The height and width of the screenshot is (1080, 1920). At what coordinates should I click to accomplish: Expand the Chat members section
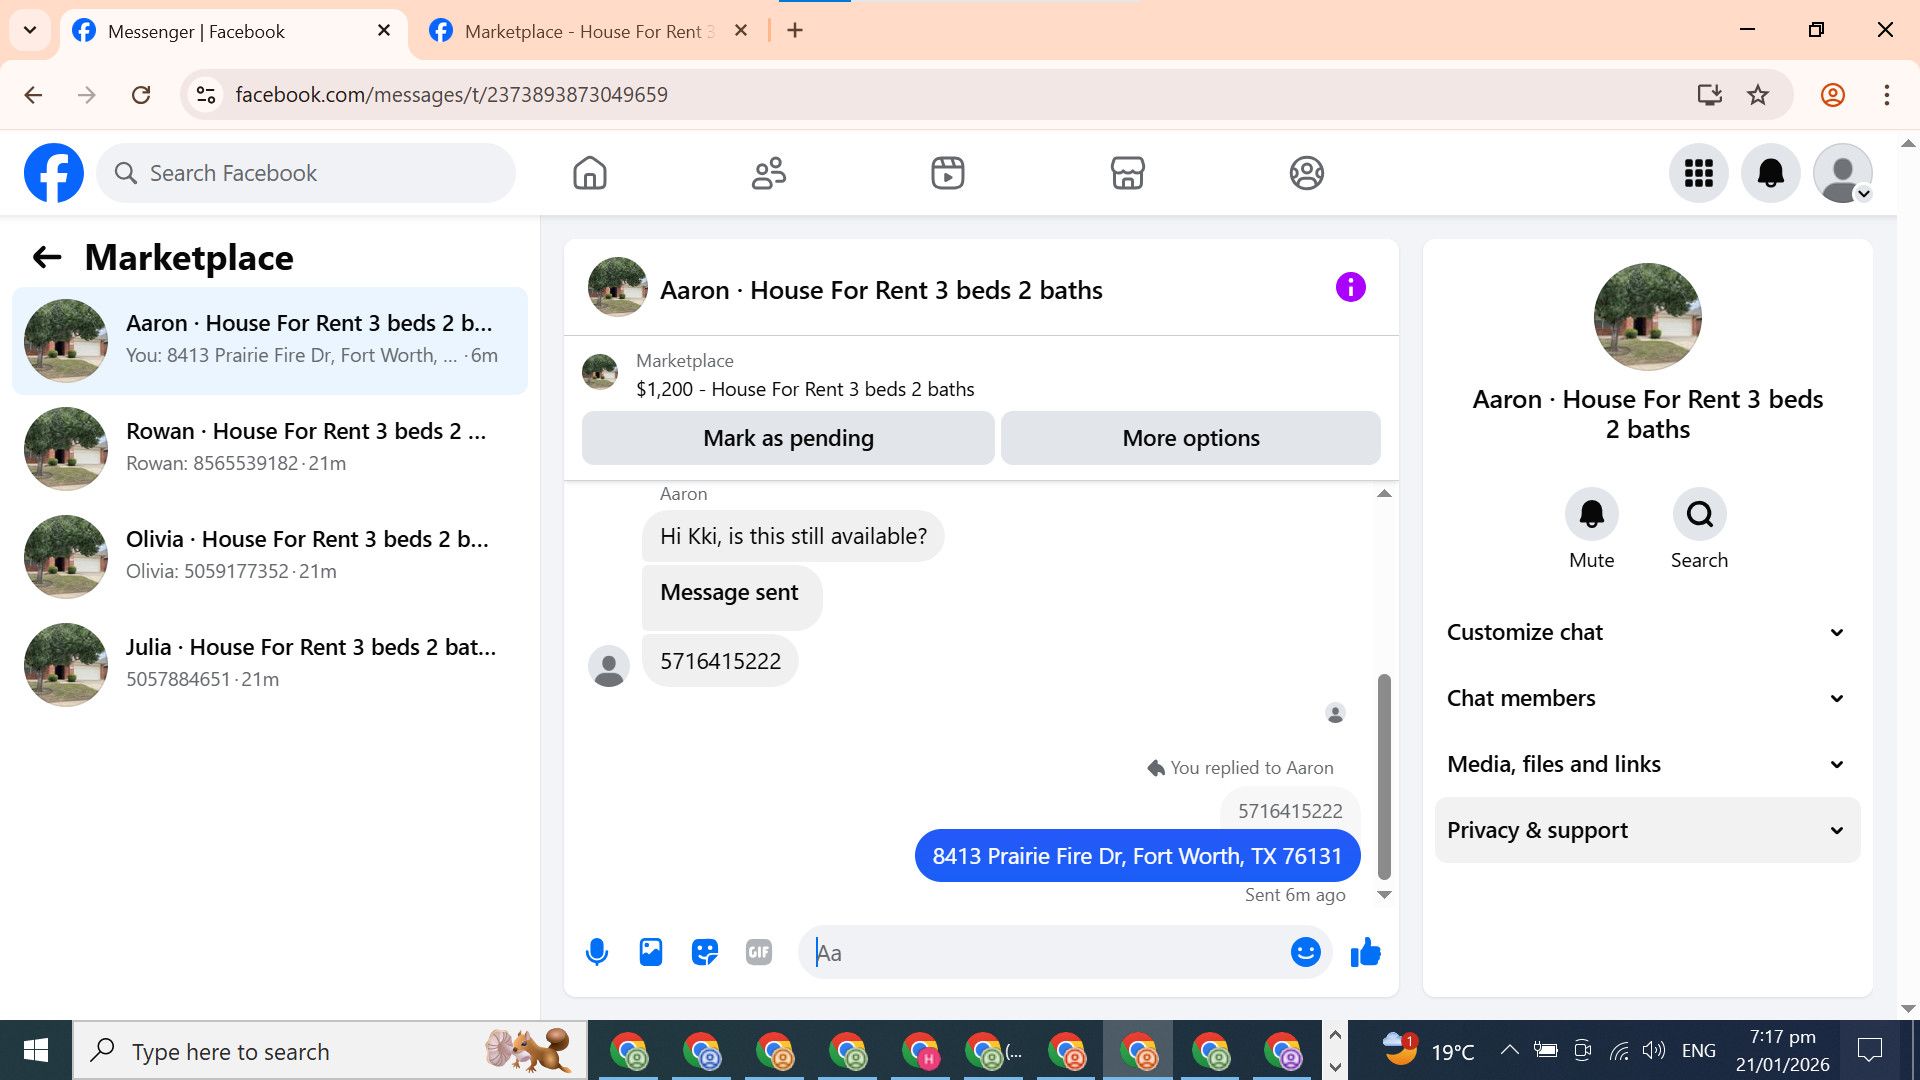1647,698
